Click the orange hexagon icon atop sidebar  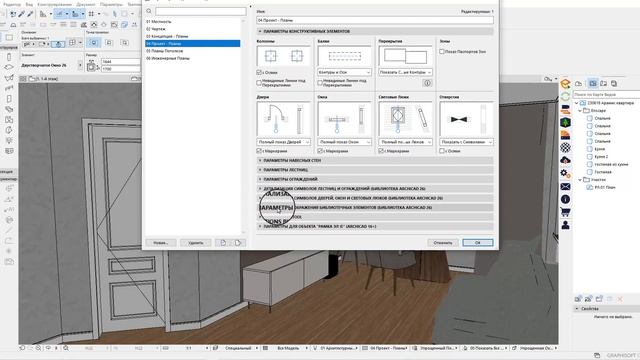coord(565,84)
